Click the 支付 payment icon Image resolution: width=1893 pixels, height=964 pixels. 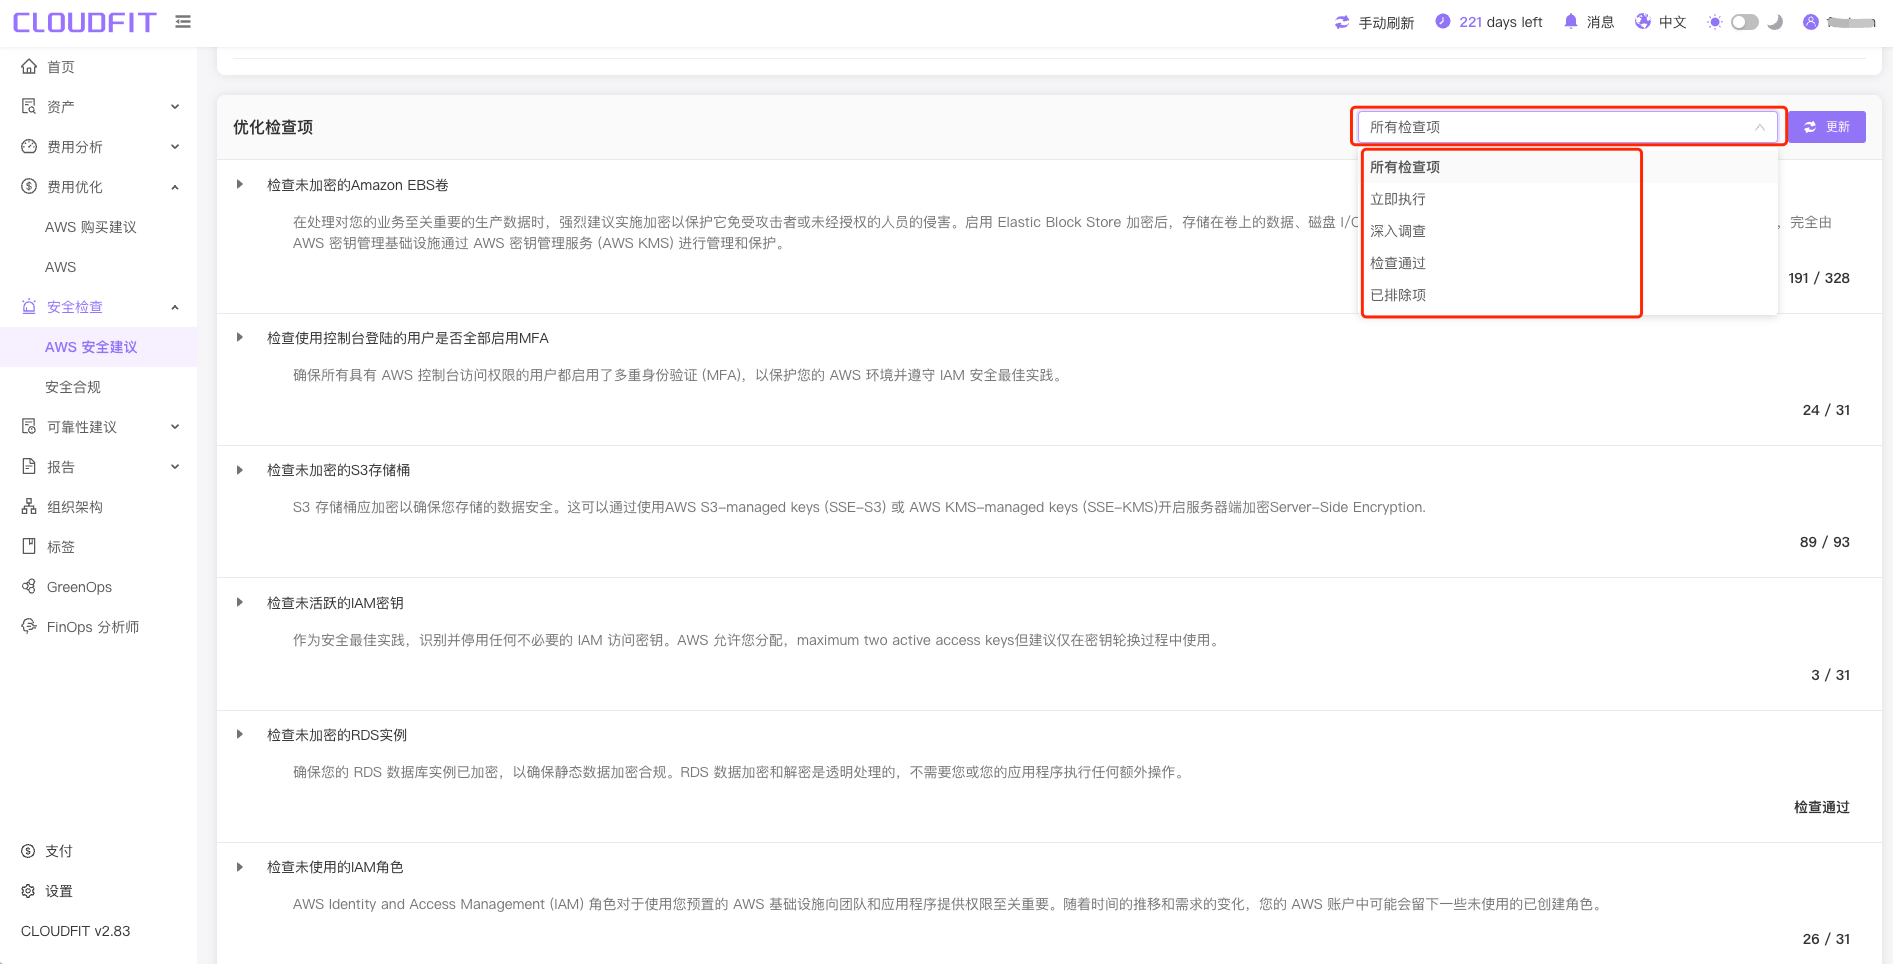(28, 851)
